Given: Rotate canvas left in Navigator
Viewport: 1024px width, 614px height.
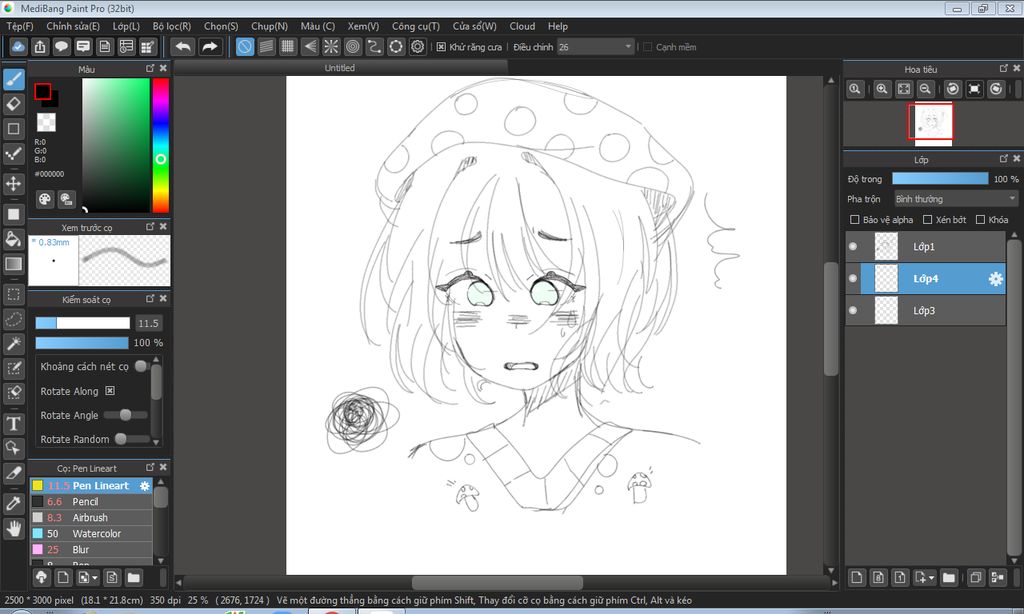Looking at the screenshot, I should tap(953, 89).
